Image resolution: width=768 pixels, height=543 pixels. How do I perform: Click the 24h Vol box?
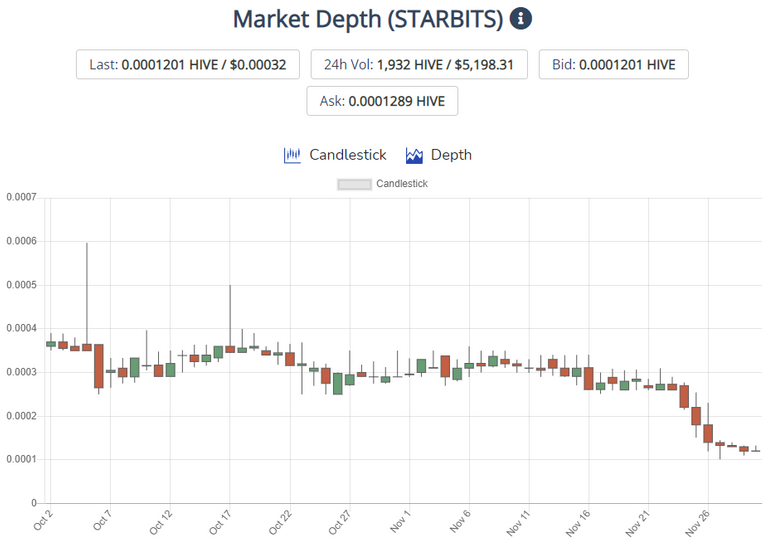pos(419,64)
